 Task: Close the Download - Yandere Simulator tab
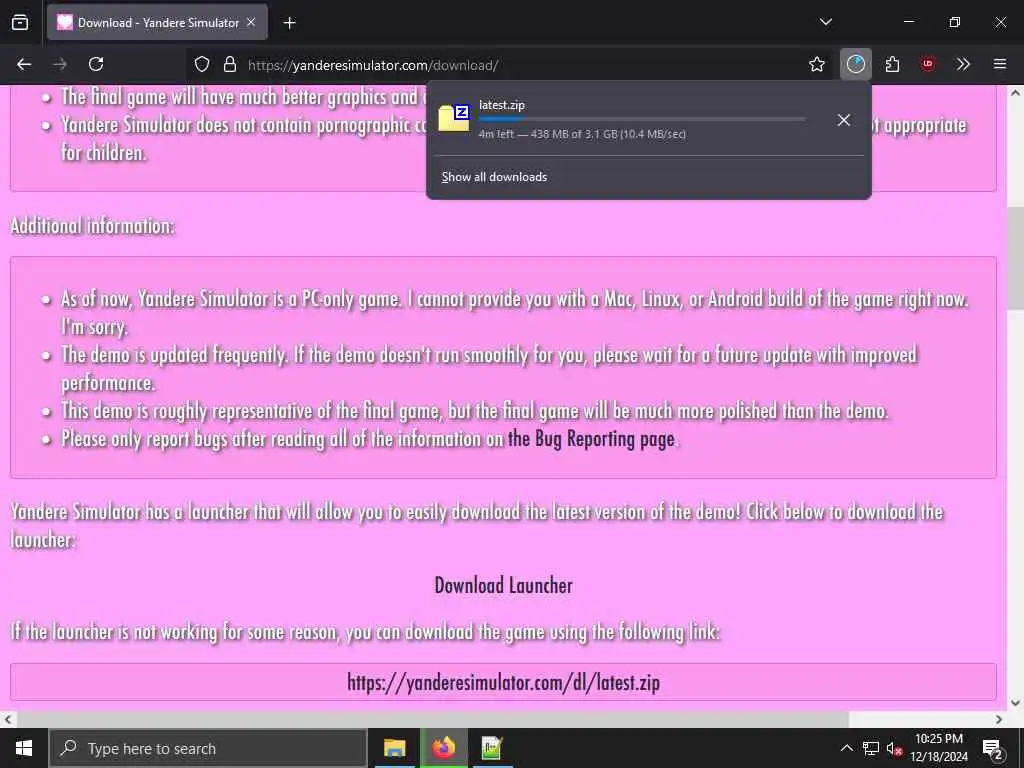point(251,22)
